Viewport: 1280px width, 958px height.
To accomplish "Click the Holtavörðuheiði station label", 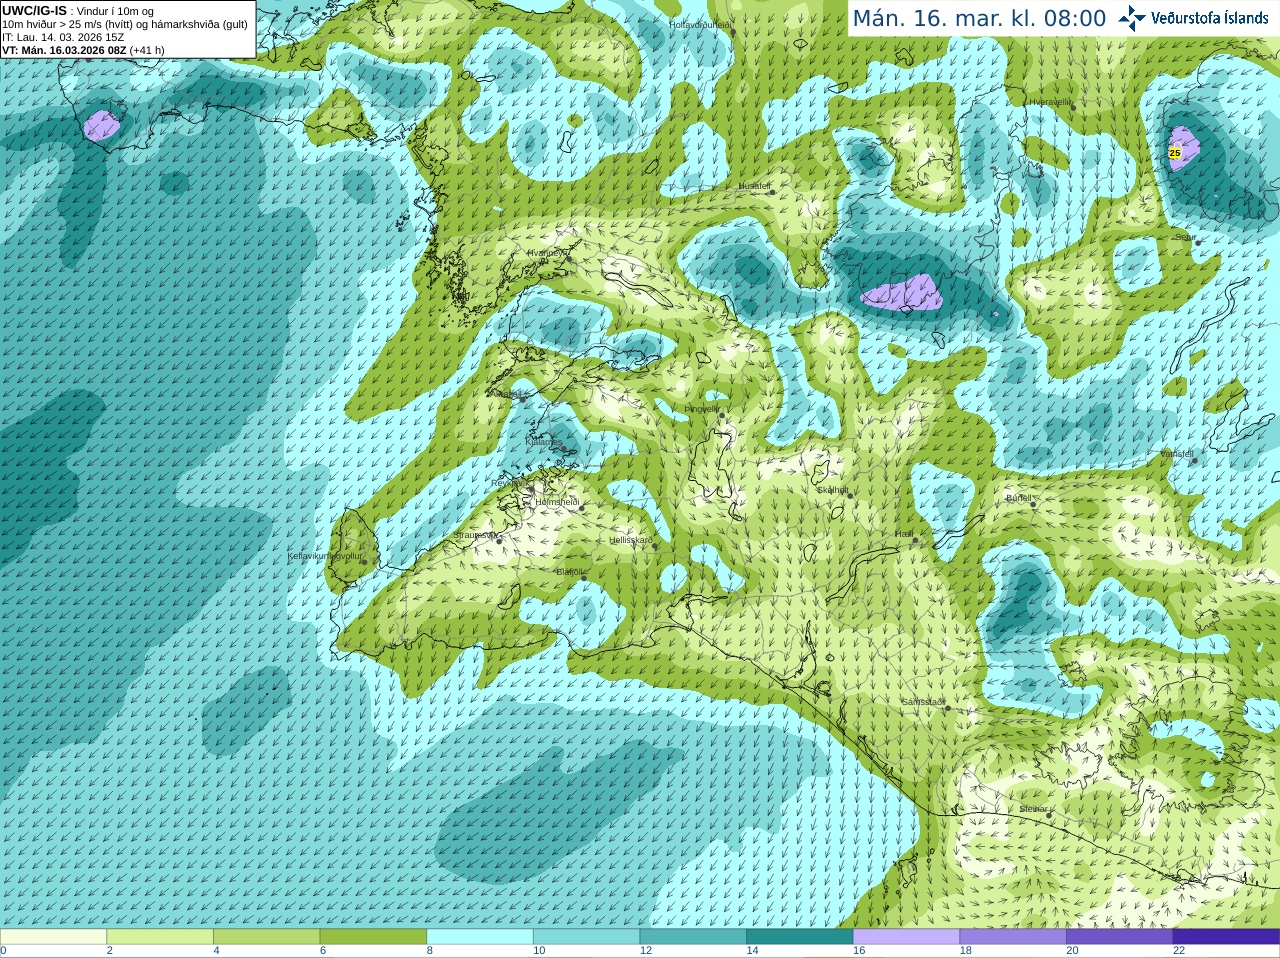I will [x=700, y=24].
